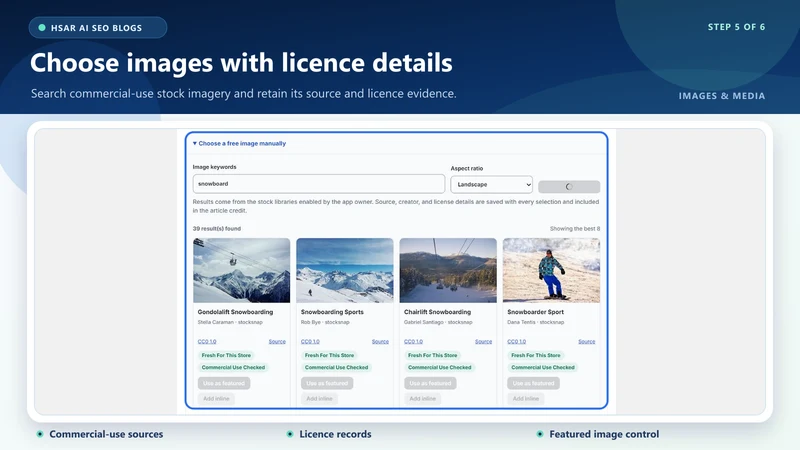Open CC0 1.0 licence link for Snowboarding Sports
Screen dimensions: 800x450
(310, 341)
